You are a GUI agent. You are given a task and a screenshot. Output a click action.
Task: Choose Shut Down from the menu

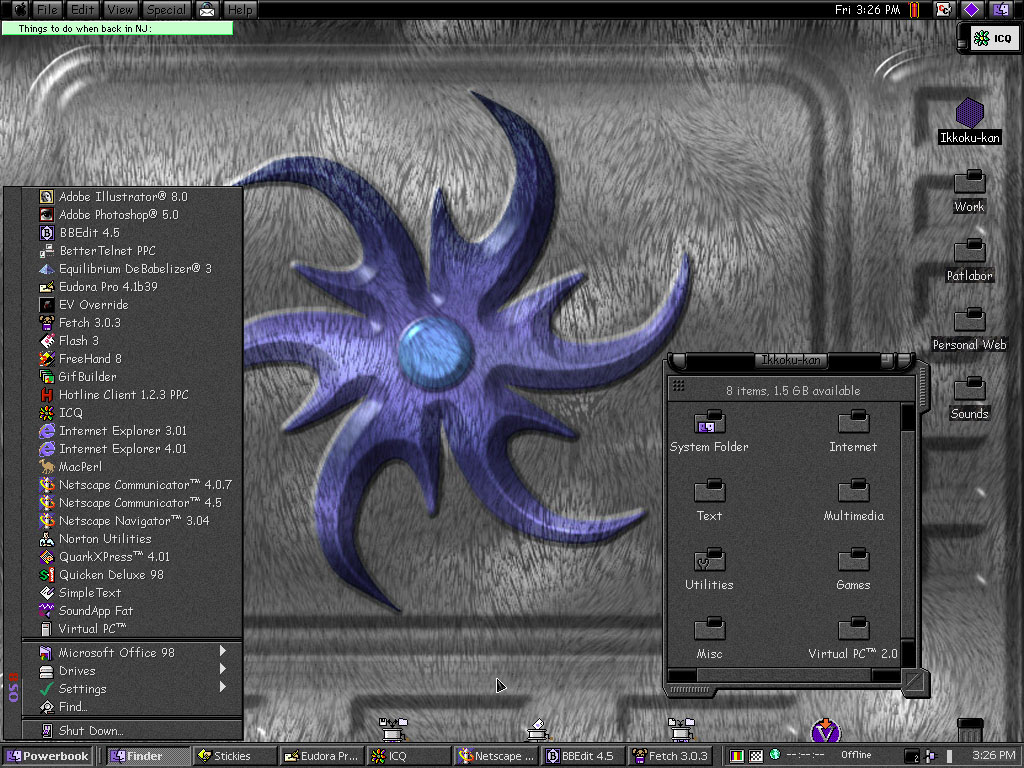point(90,731)
